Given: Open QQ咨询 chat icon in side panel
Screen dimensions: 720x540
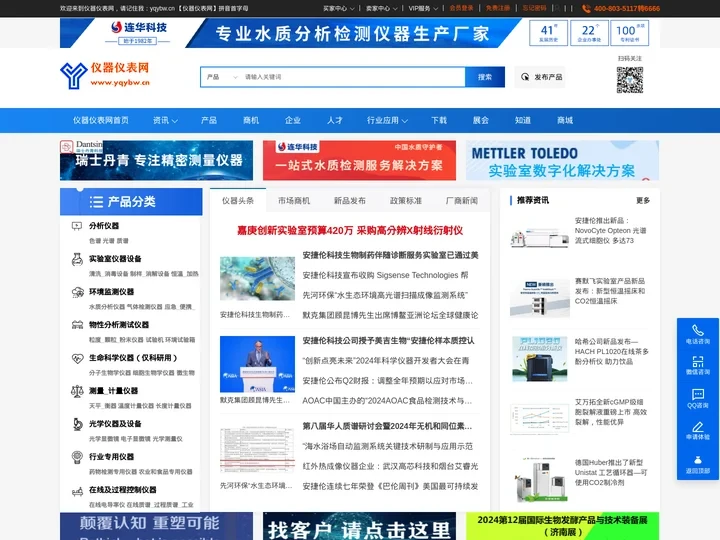Looking at the screenshot, I should [698, 394].
